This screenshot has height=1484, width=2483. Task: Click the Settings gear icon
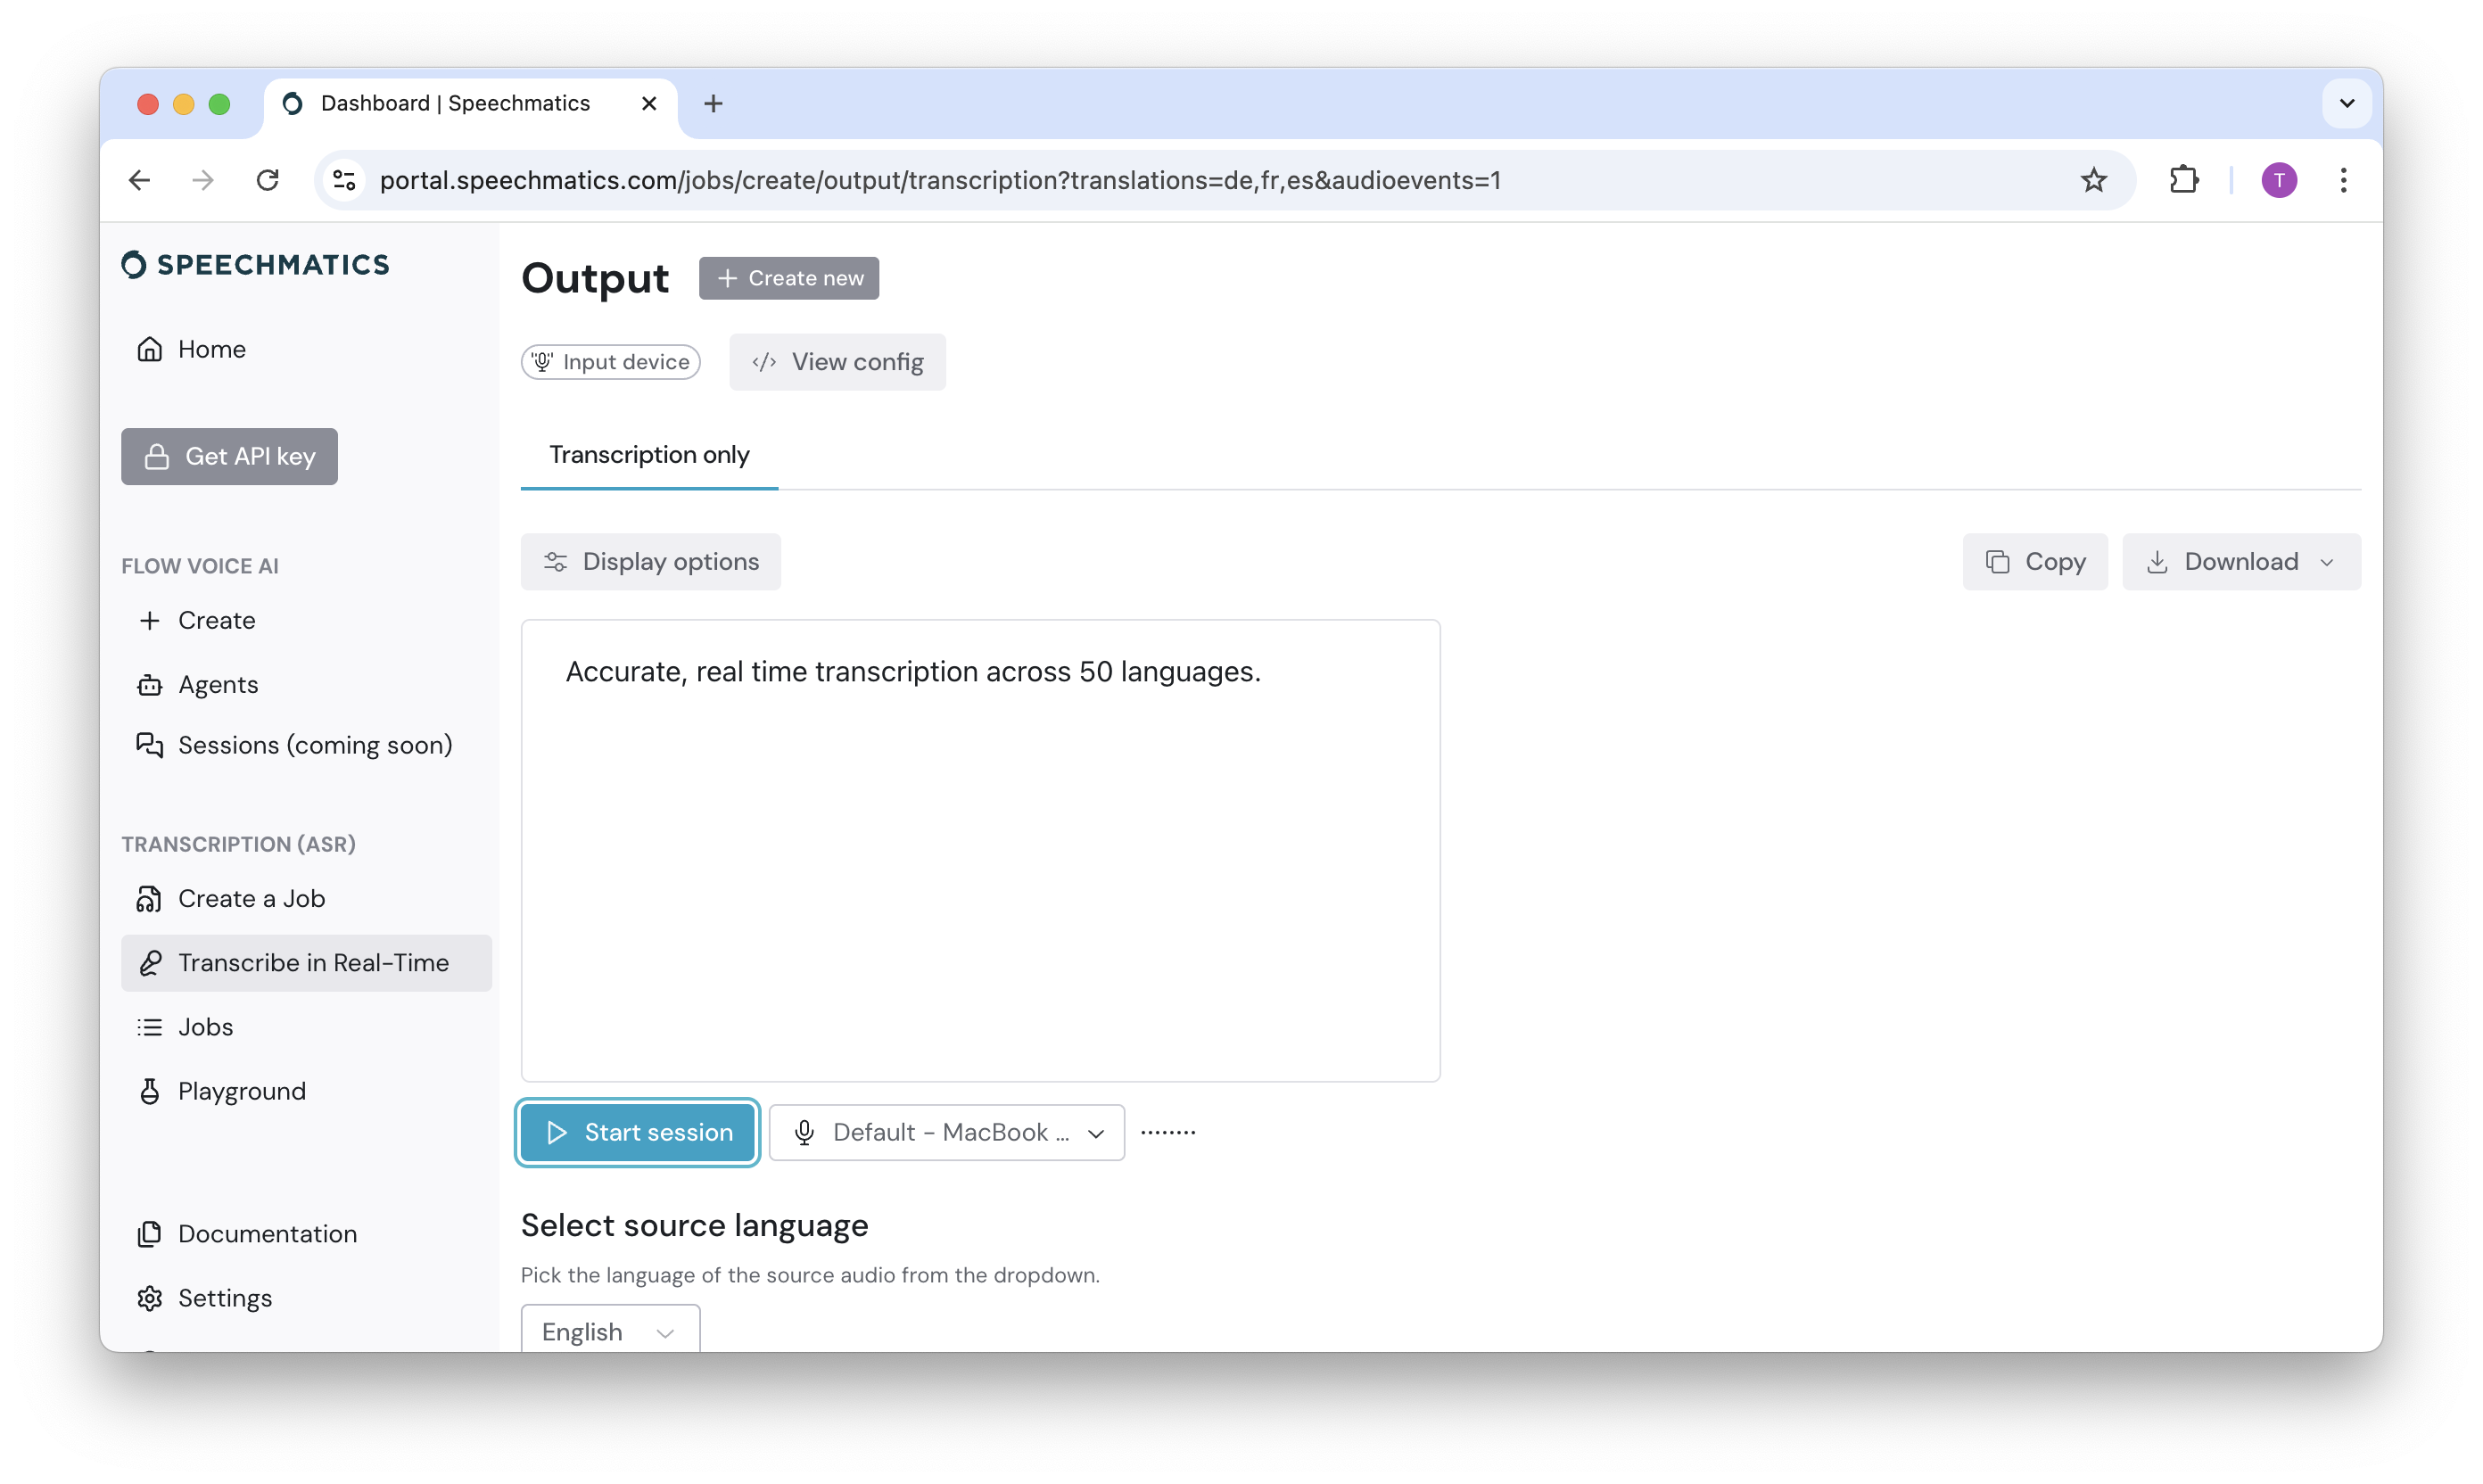pyautogui.click(x=150, y=1297)
